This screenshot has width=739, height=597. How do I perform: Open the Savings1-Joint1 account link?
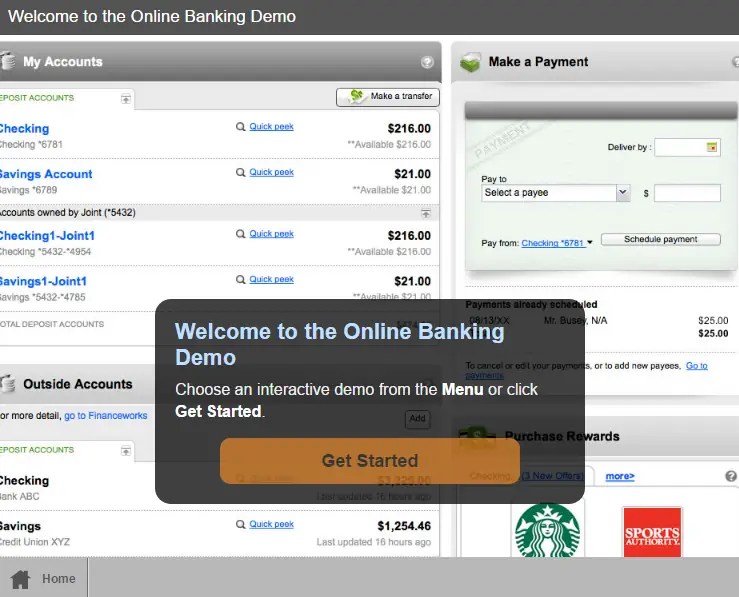(43, 281)
